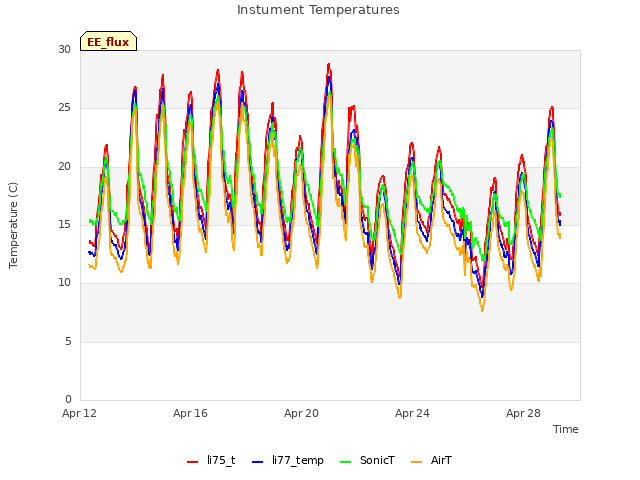Screen dimensions: 640x480
Task: Click the green SonicT legend color marker
Action: (x=345, y=462)
